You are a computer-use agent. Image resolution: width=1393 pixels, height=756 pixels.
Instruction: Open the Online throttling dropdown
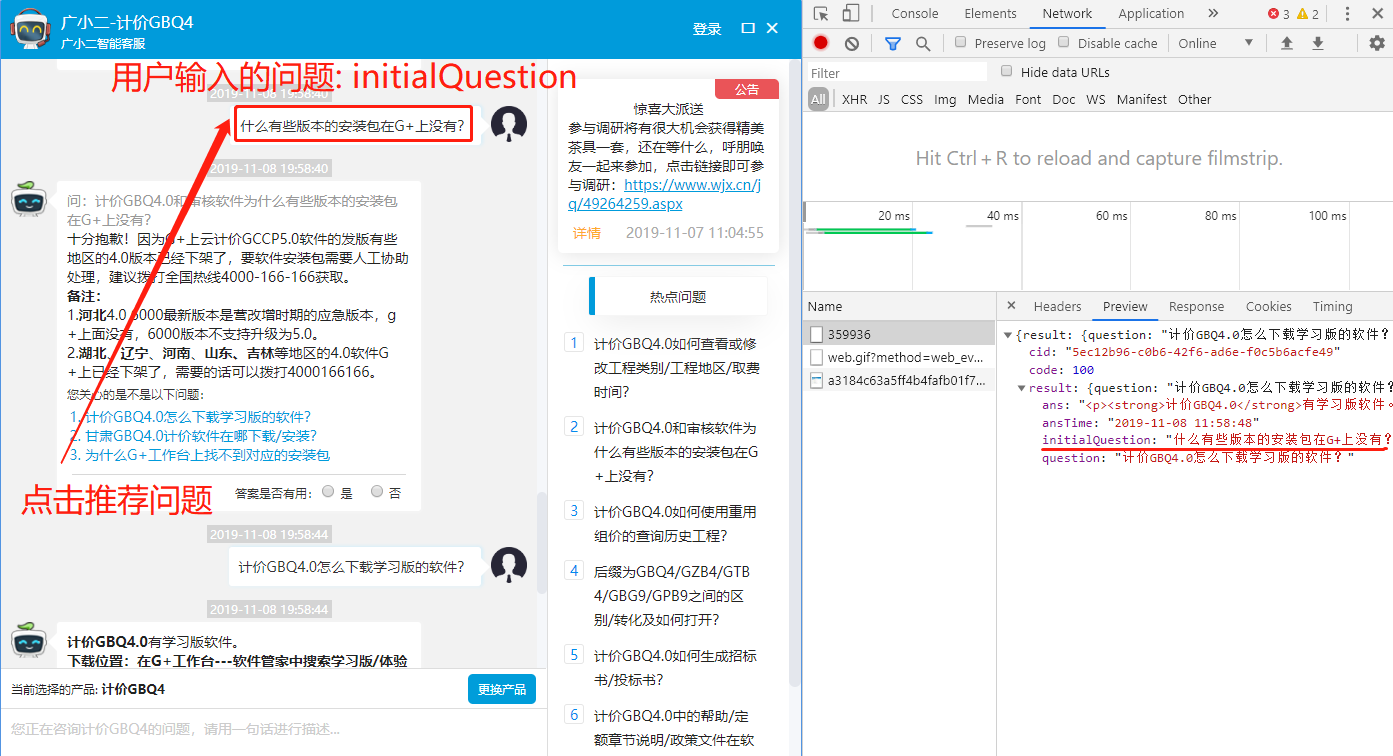(x=1215, y=43)
